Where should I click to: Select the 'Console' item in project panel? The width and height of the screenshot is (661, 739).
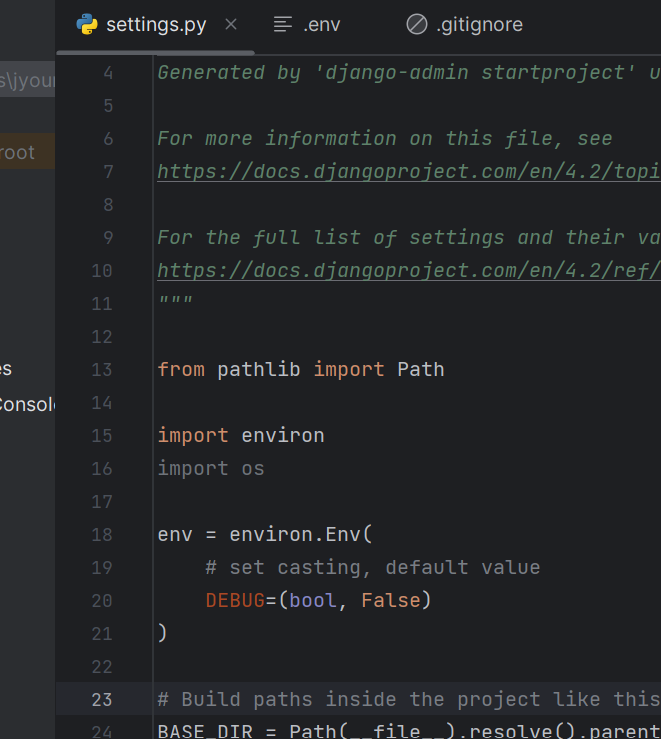coord(27,404)
